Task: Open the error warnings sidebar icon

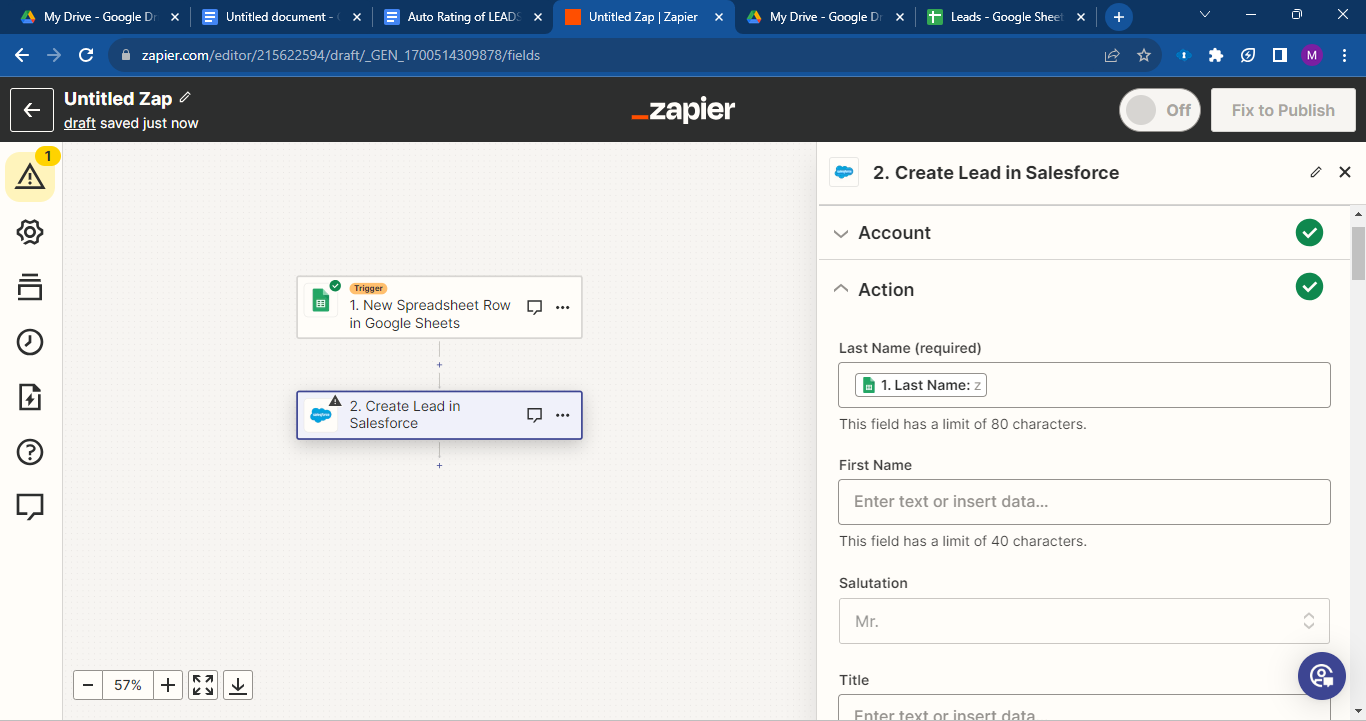Action: click(x=30, y=177)
